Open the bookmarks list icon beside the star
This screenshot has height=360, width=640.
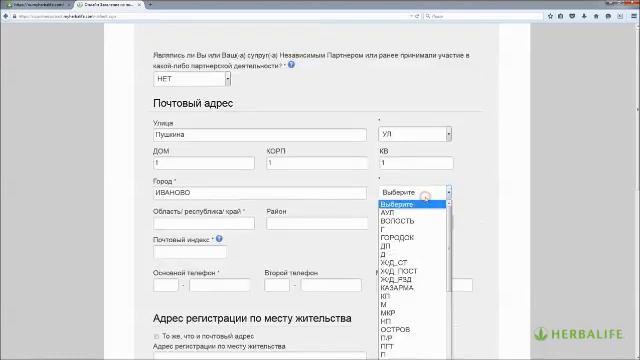click(560, 16)
